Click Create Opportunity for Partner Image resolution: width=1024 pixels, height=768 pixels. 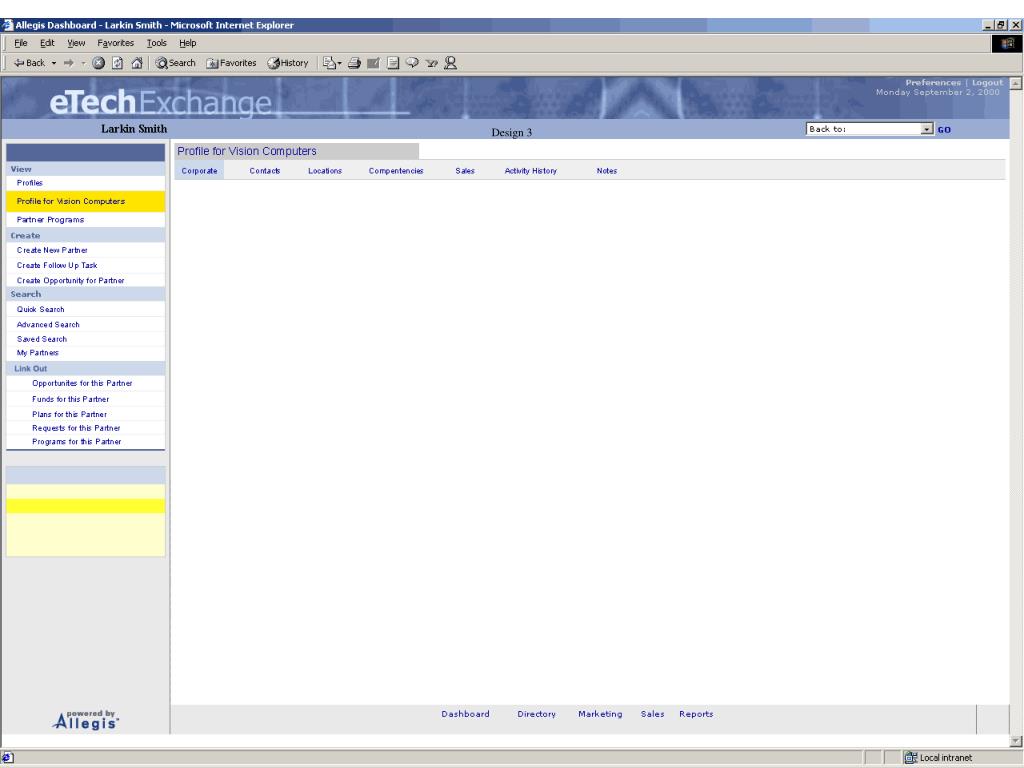[71, 280]
